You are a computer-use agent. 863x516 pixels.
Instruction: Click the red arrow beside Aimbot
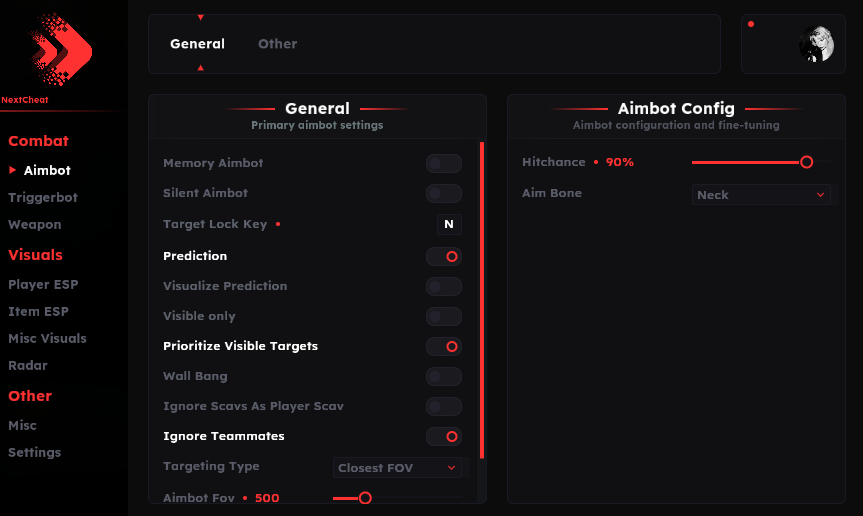pyautogui.click(x=13, y=170)
